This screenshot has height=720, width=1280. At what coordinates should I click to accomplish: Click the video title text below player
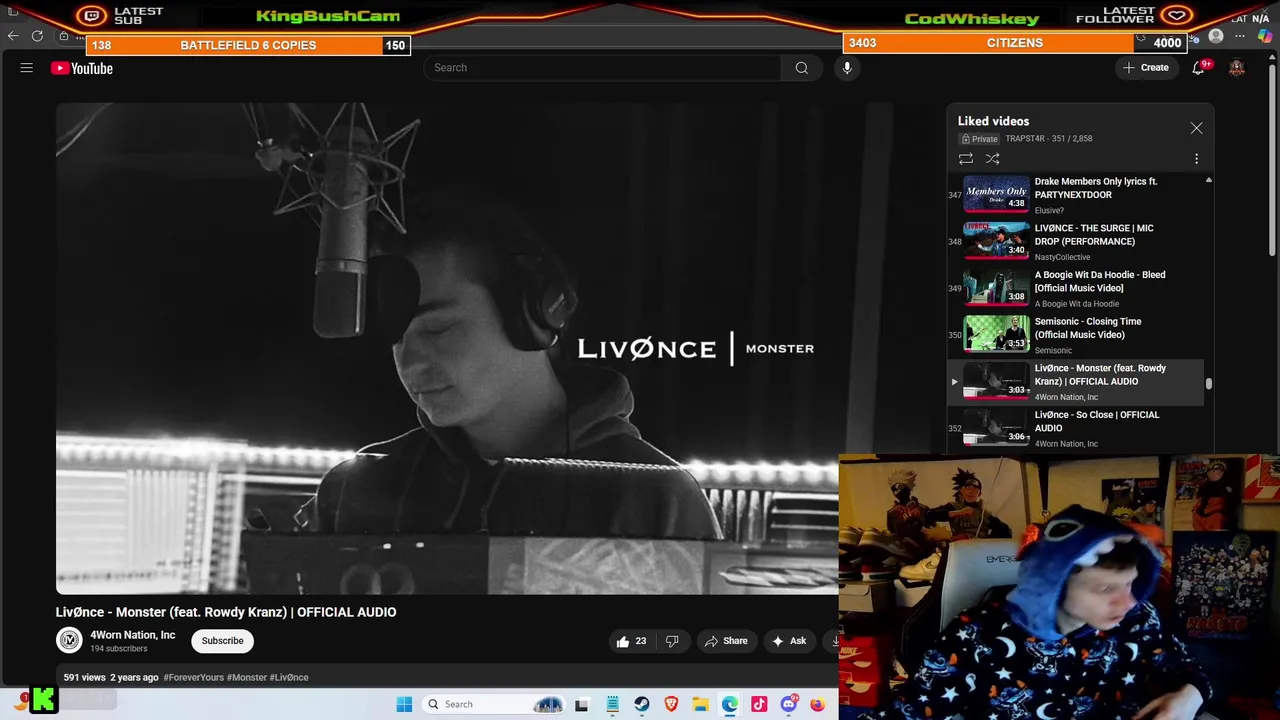[226, 612]
